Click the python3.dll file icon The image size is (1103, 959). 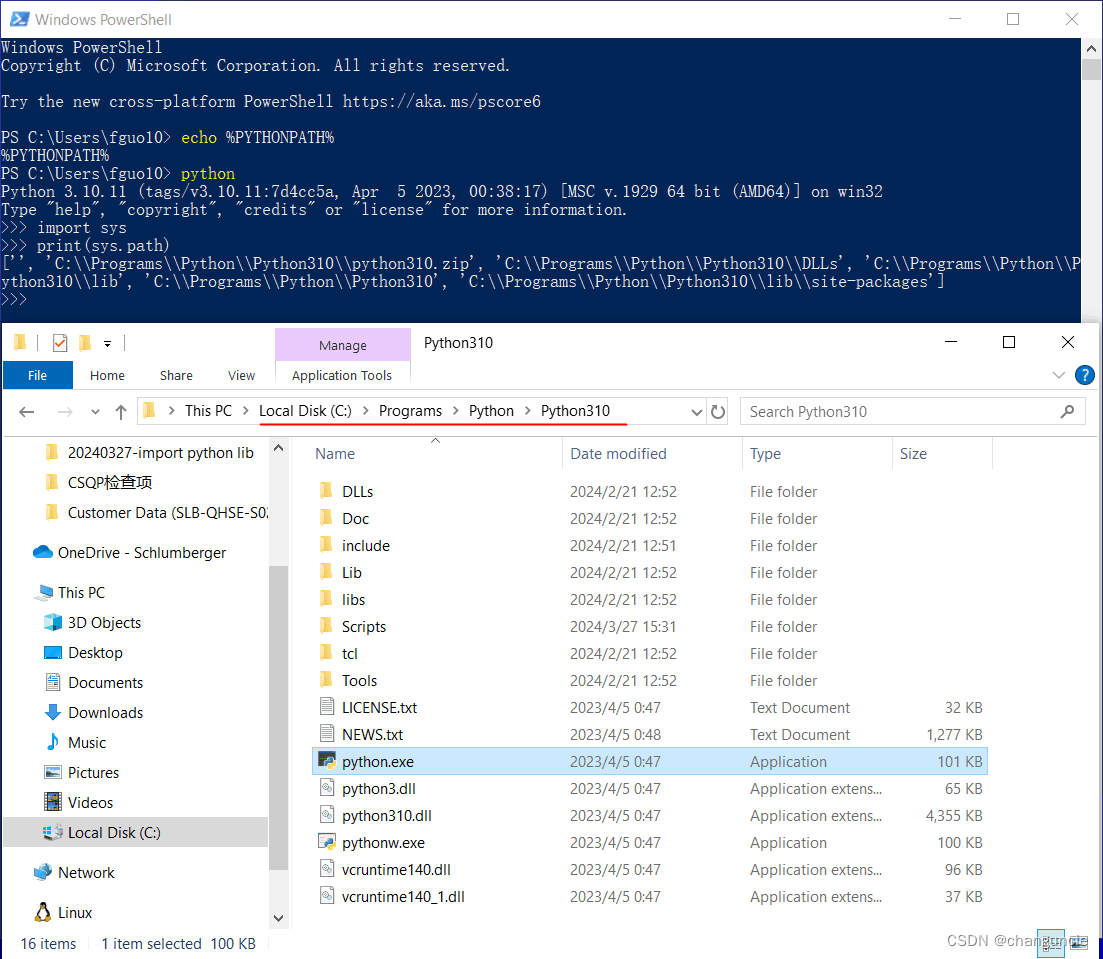pyautogui.click(x=326, y=787)
